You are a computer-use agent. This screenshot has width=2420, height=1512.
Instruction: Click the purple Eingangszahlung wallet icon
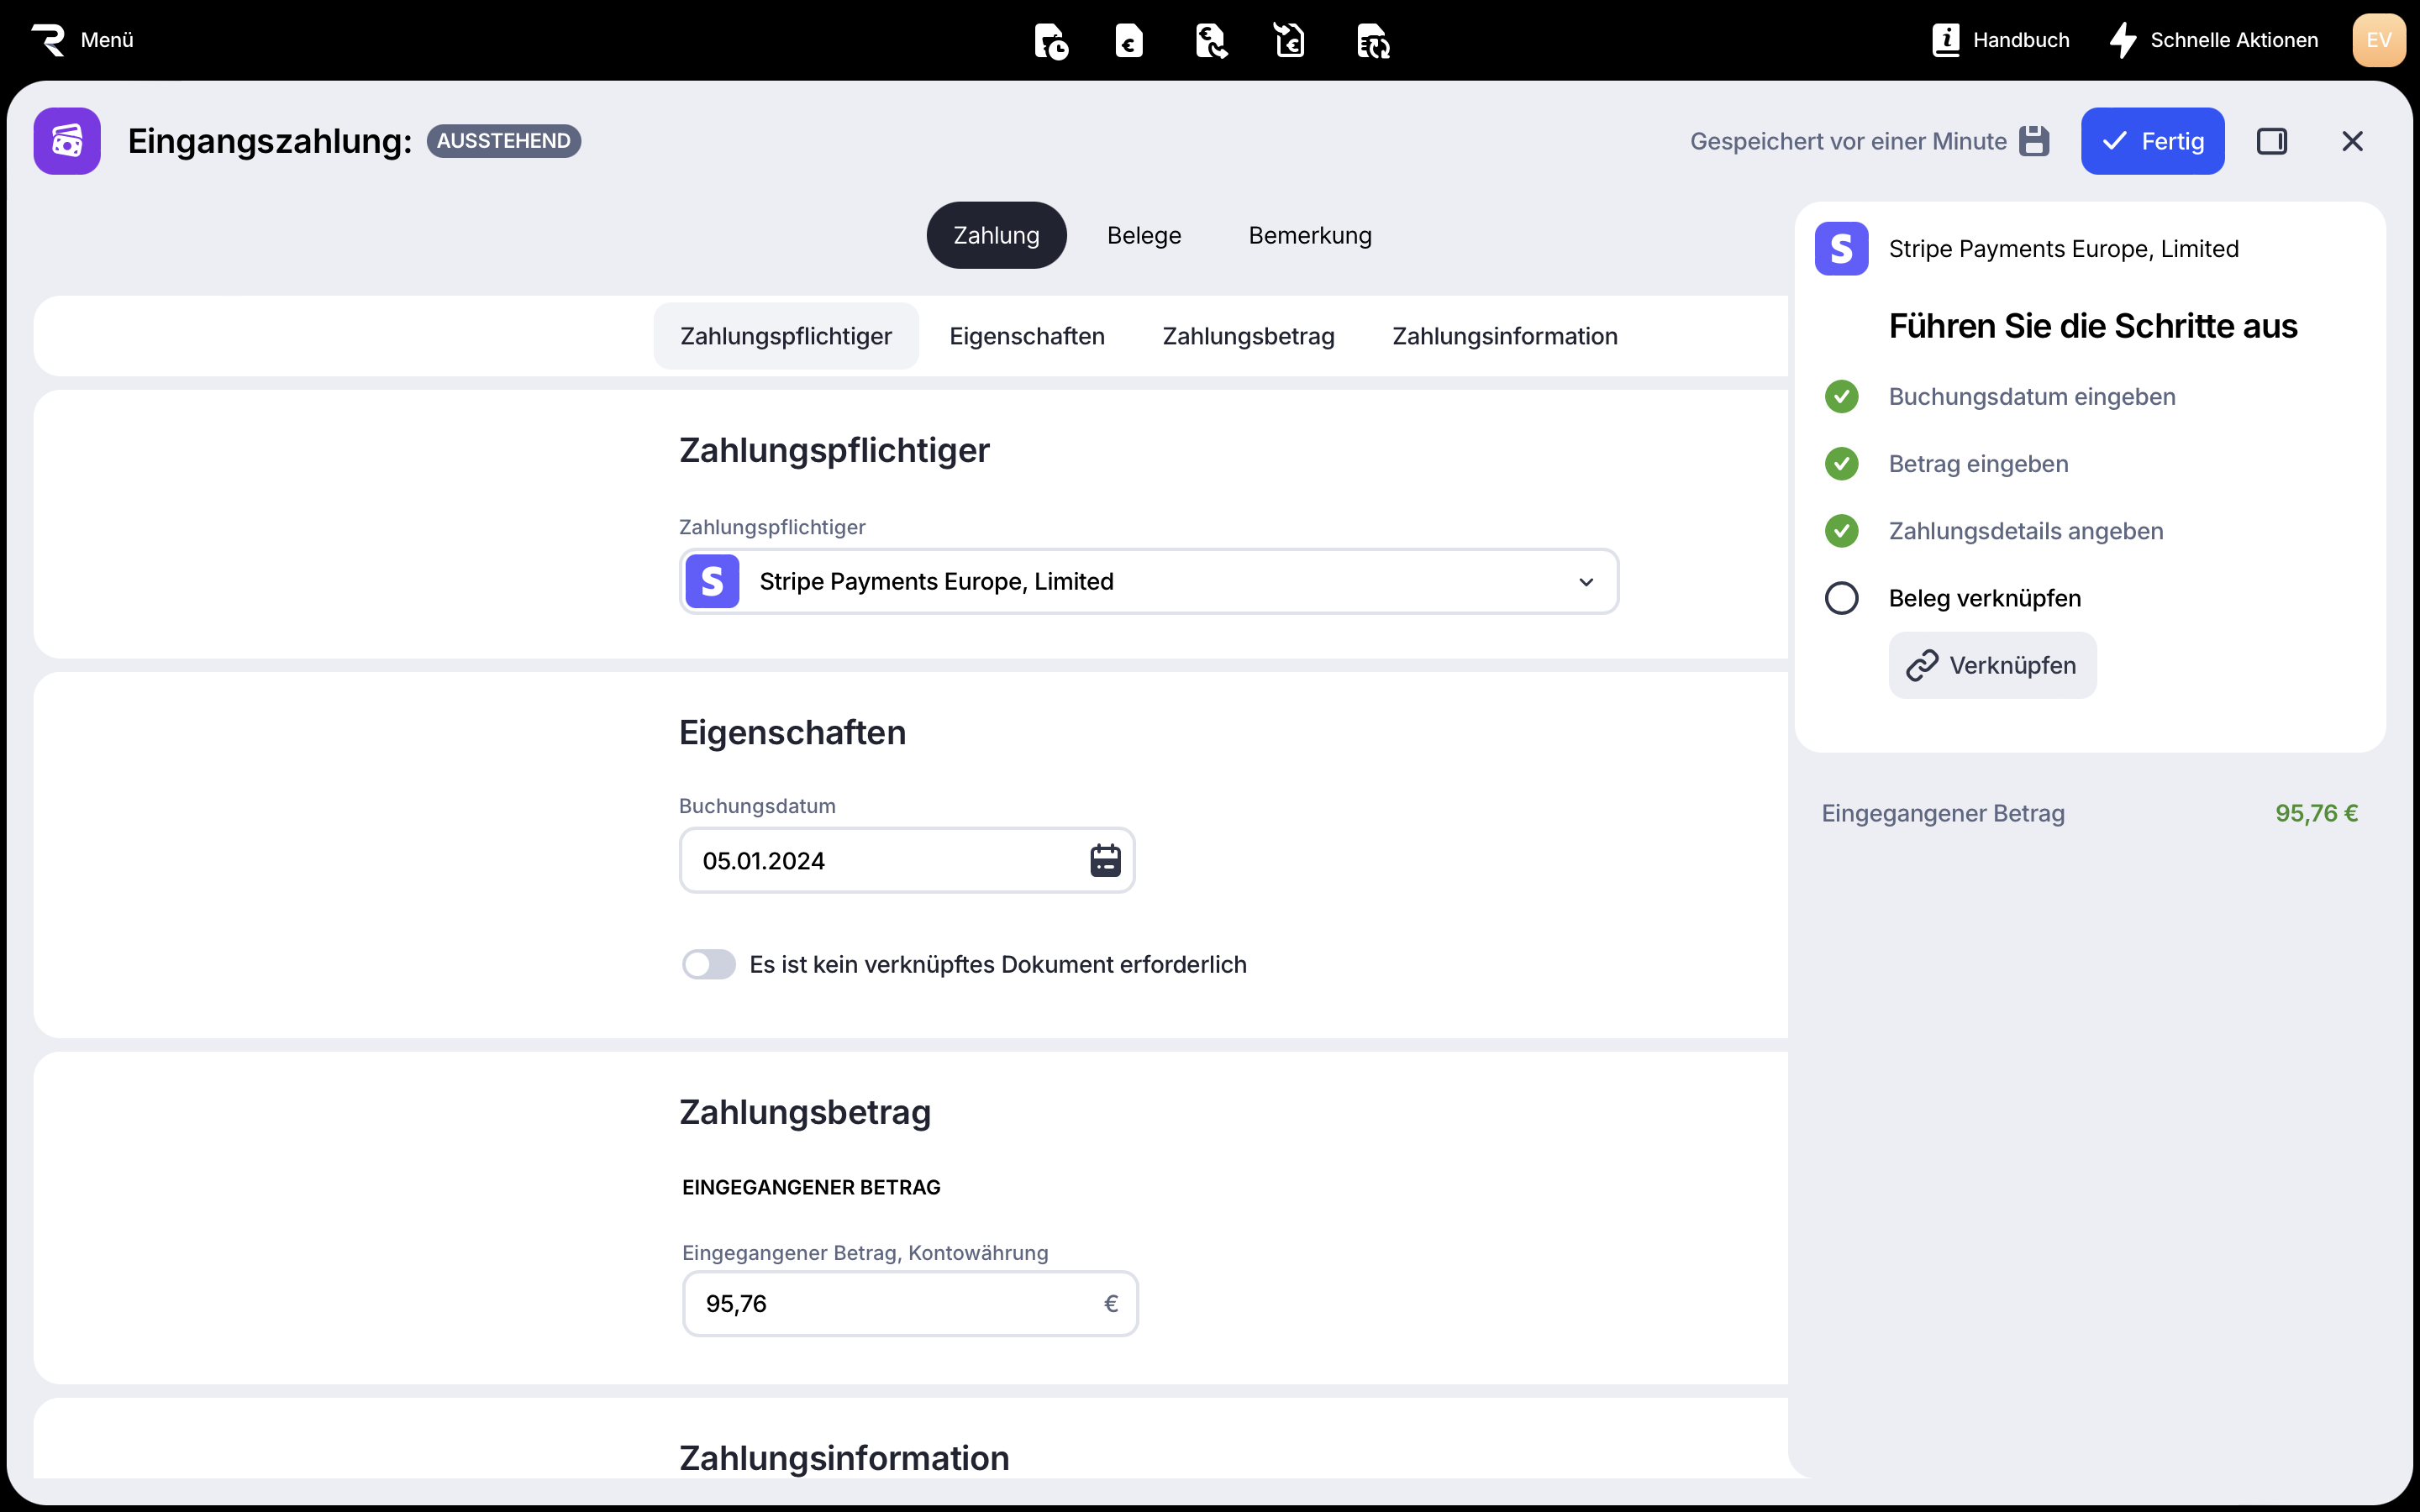click(67, 141)
